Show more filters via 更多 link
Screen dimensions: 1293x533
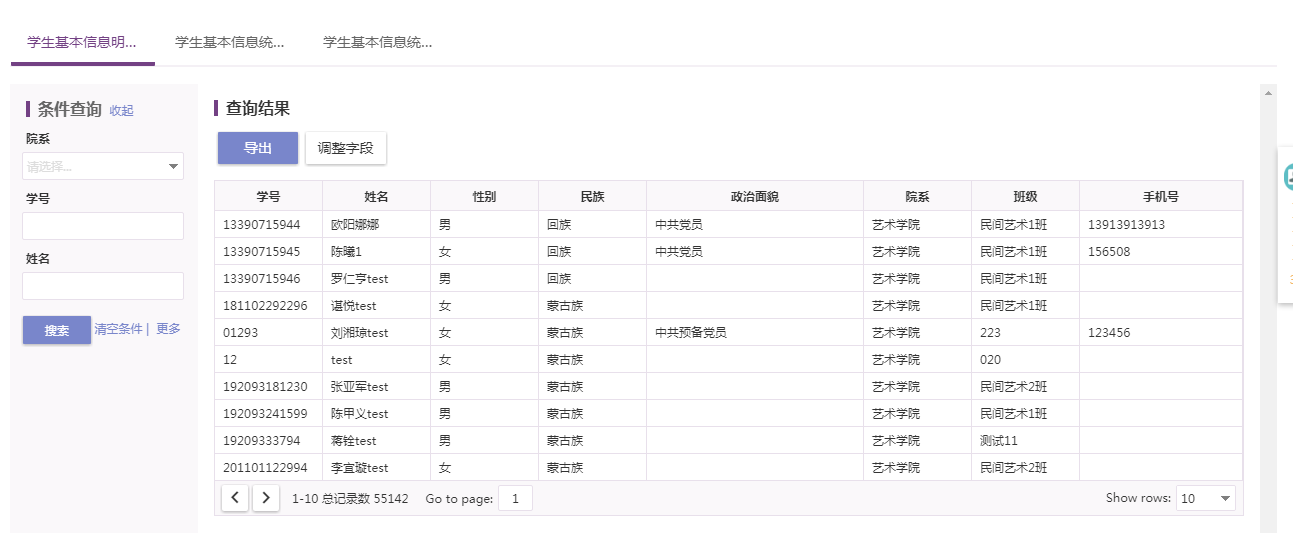(x=168, y=329)
